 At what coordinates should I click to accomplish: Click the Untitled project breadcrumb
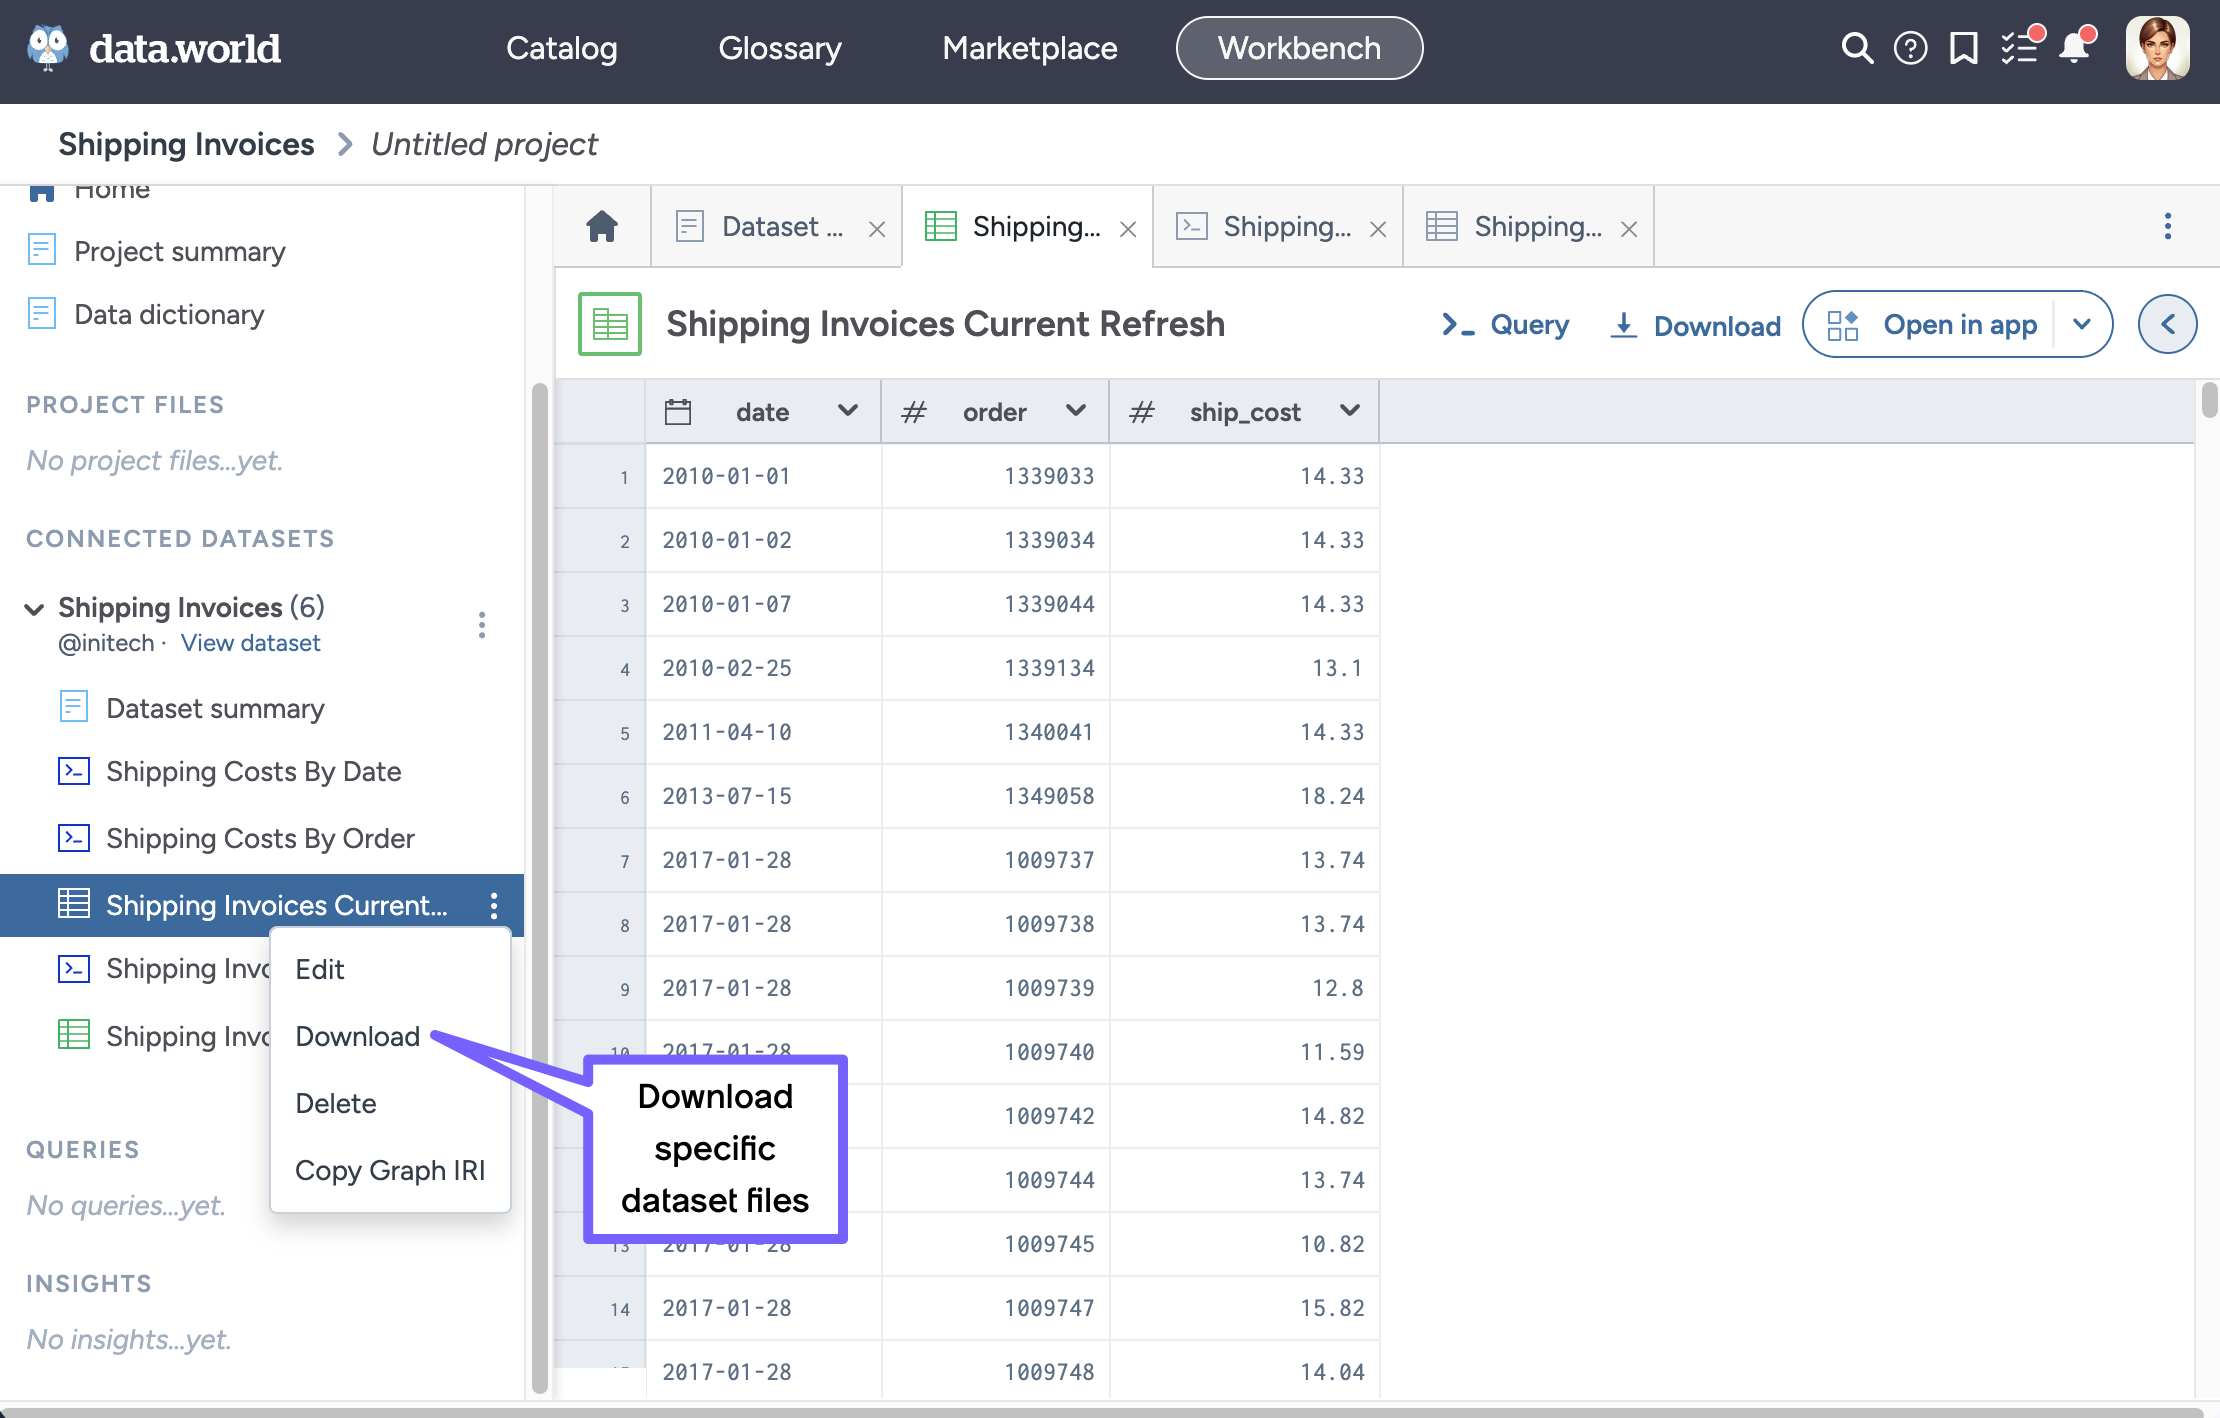pos(484,144)
